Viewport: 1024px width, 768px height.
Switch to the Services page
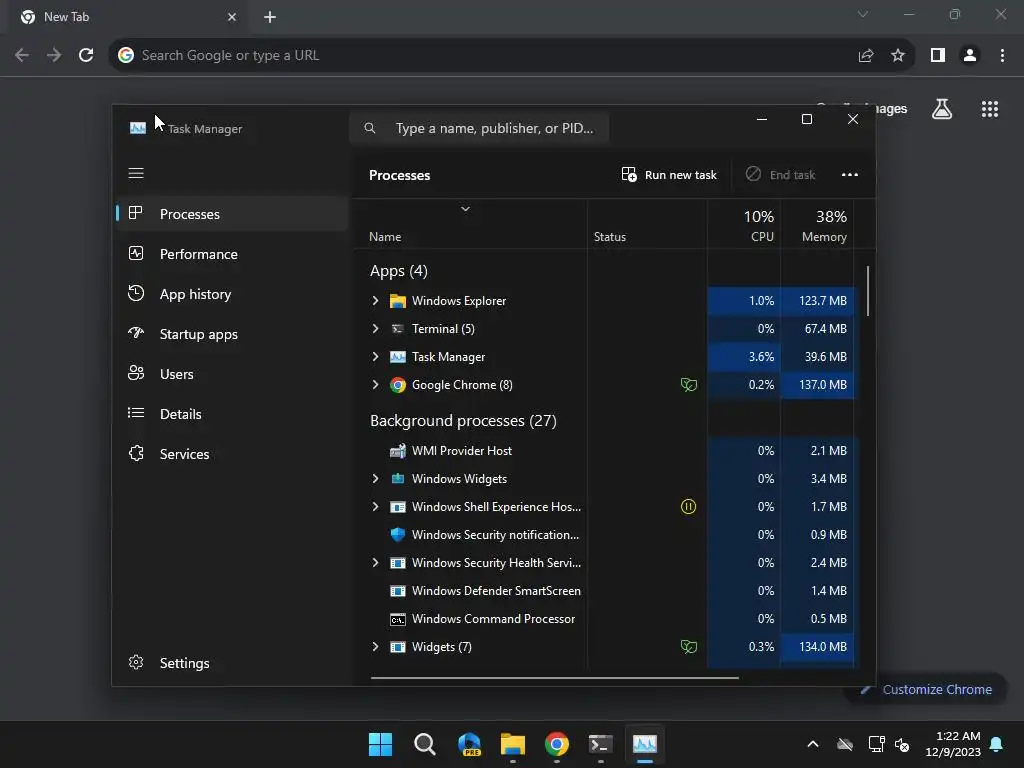(x=232, y=454)
